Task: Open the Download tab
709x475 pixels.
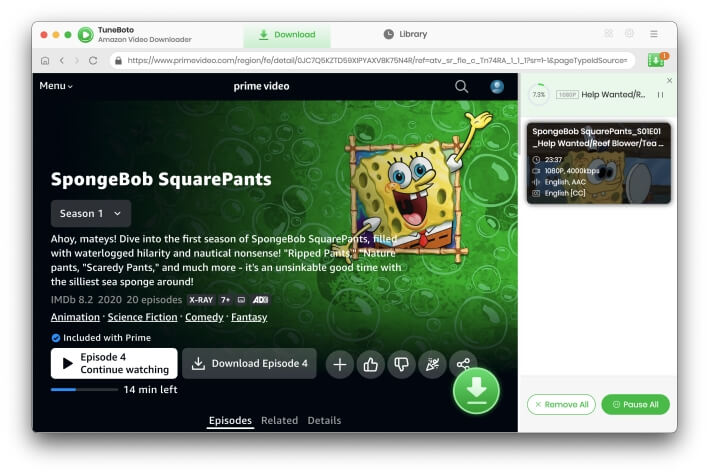Action: coord(287,35)
